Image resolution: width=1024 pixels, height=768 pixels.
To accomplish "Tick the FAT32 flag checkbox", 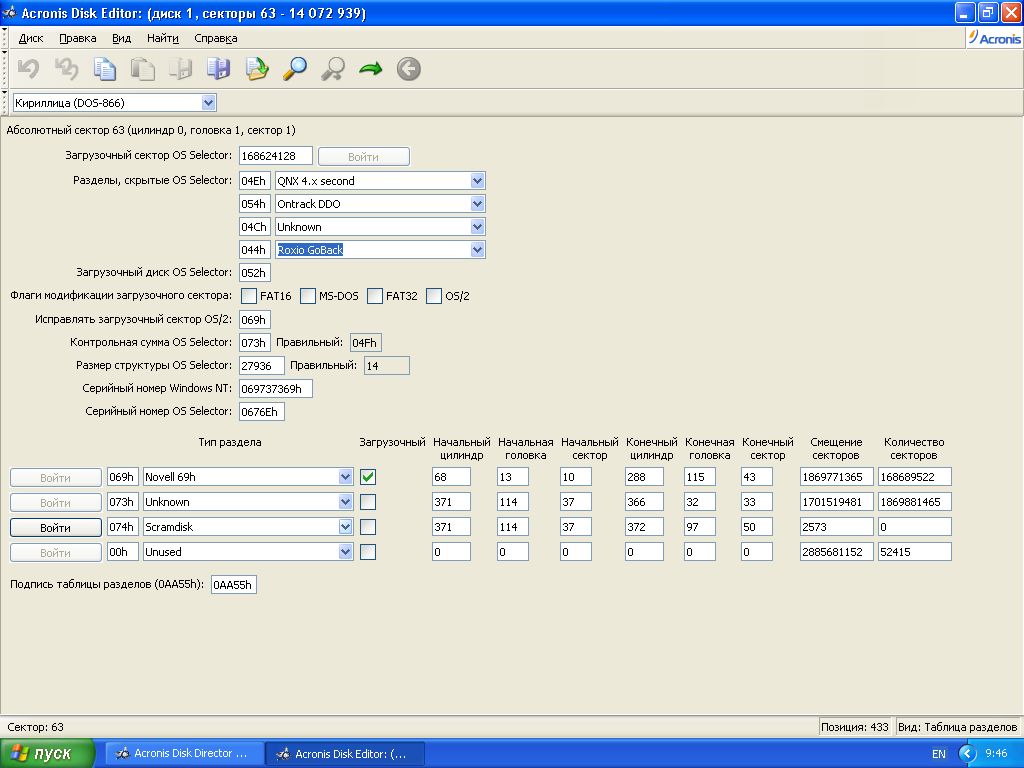I will 375,296.
